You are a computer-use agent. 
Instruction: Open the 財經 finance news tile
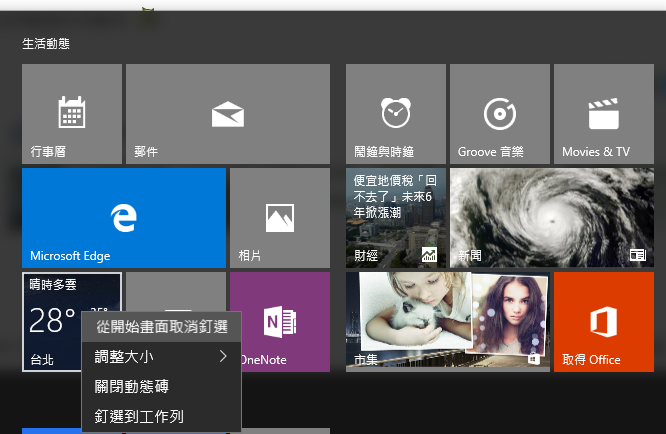point(395,218)
